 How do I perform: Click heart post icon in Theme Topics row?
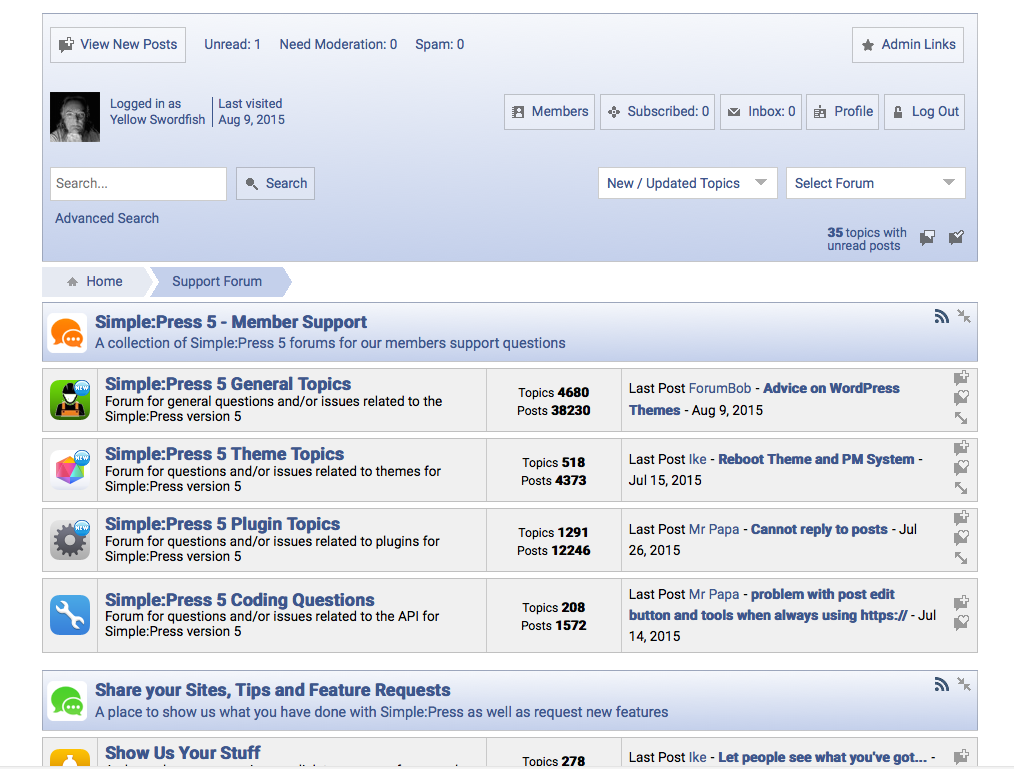click(x=961, y=467)
